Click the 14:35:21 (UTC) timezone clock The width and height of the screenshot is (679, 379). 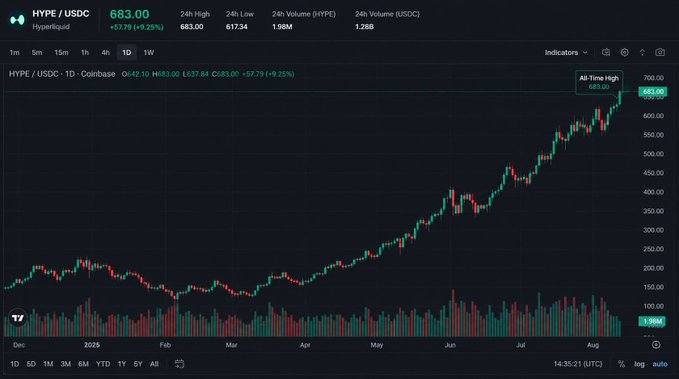(578, 364)
